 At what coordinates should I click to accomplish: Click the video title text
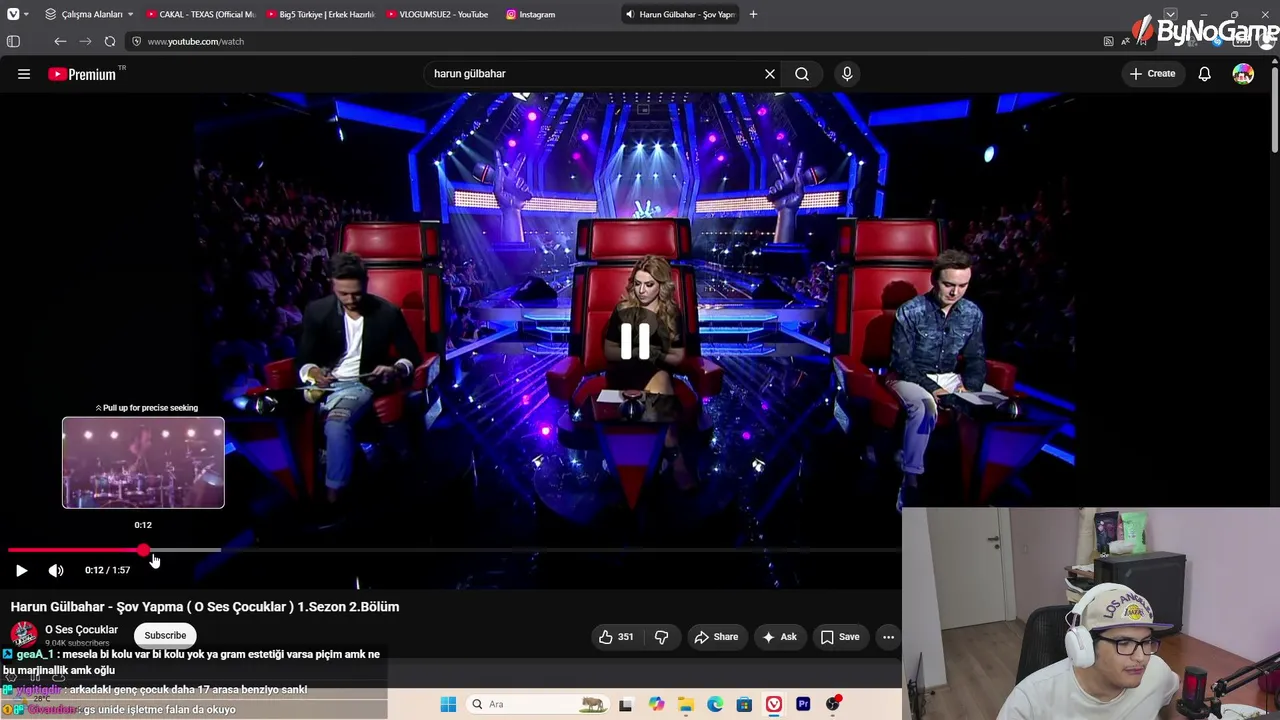205,607
